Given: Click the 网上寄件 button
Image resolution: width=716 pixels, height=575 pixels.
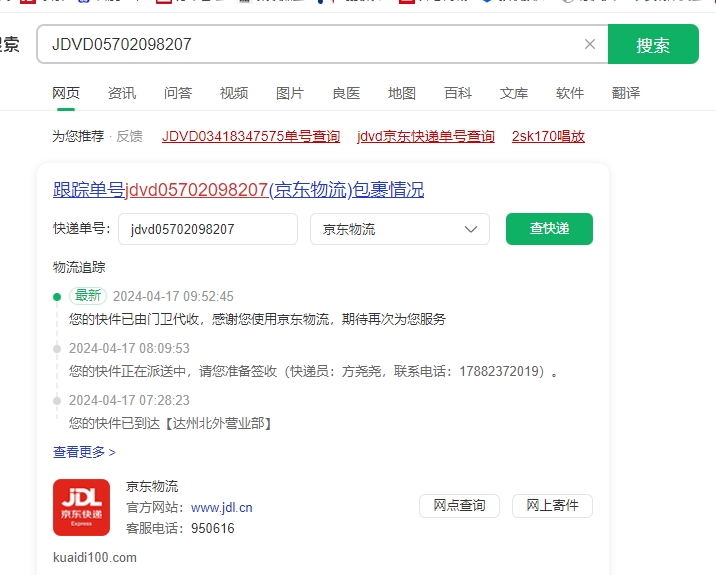Looking at the screenshot, I should (x=552, y=506).
